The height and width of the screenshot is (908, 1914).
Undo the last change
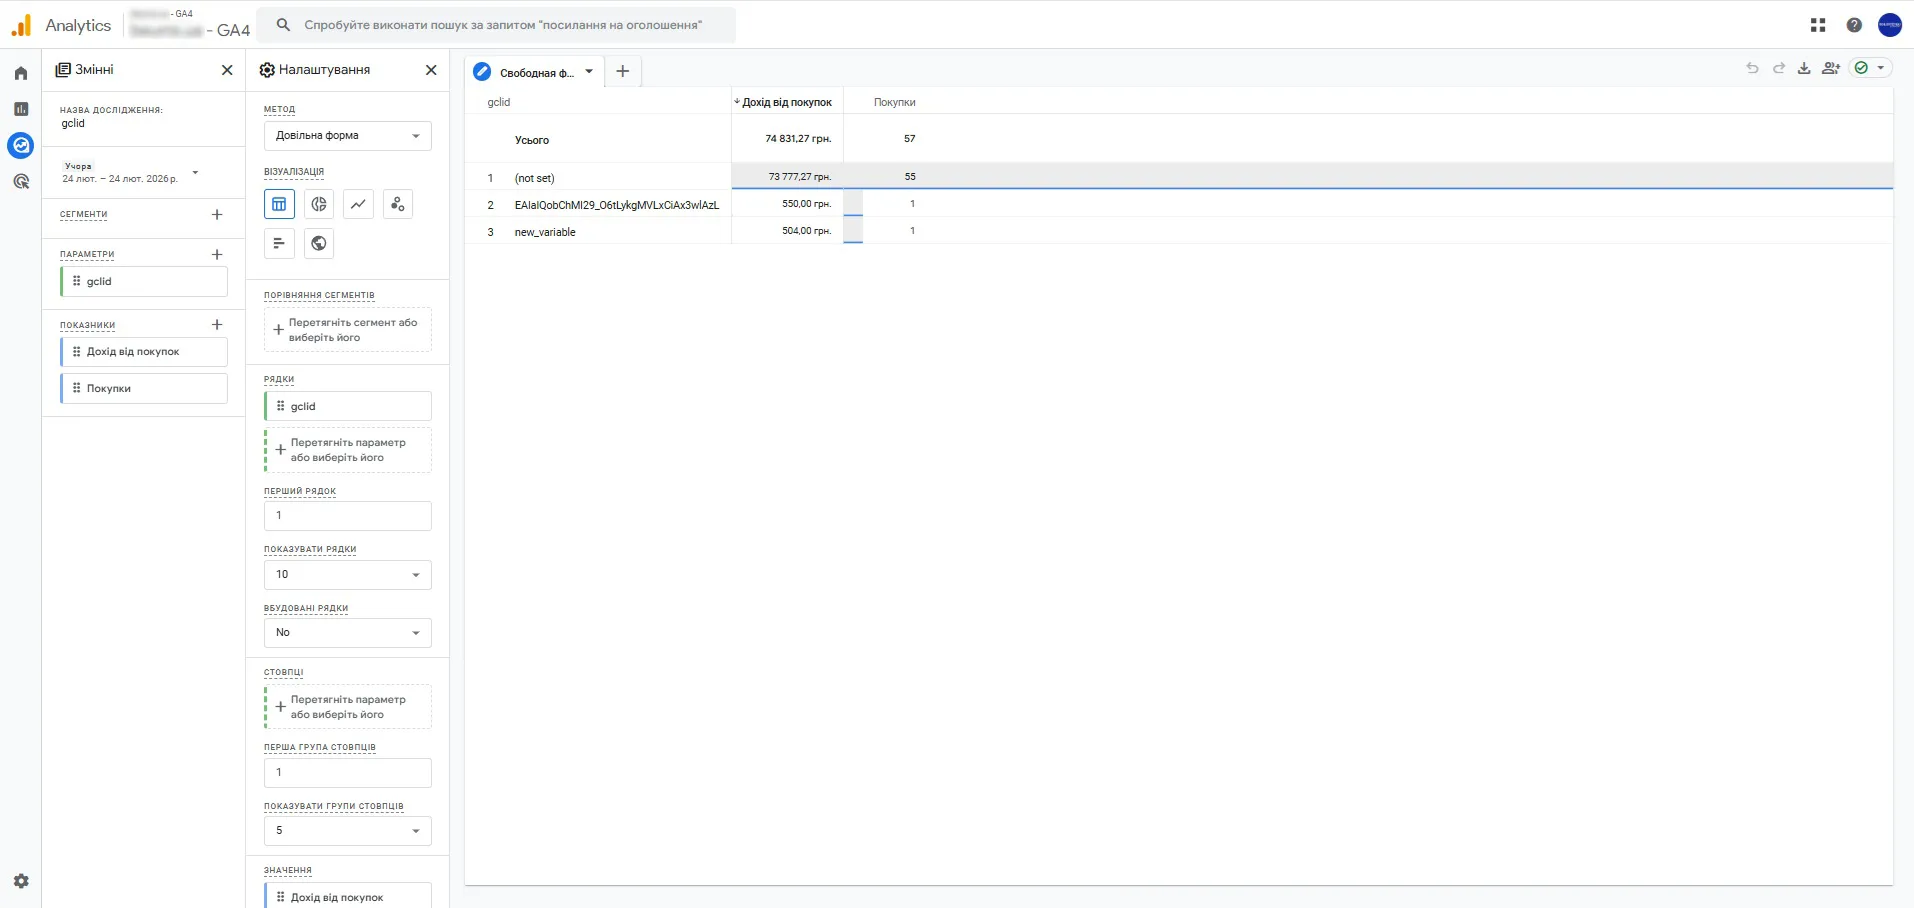coord(1752,68)
